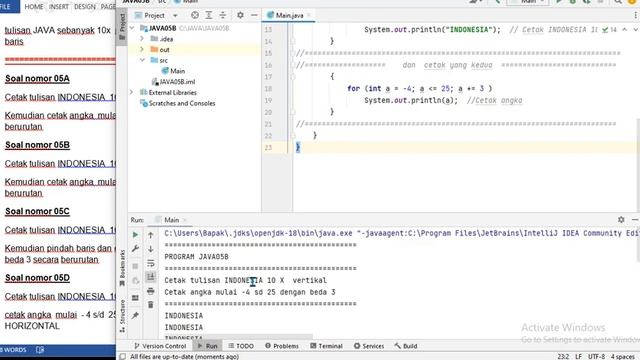Click the Soal nomor 05B heading in Word
The image size is (640, 360).
point(37,145)
